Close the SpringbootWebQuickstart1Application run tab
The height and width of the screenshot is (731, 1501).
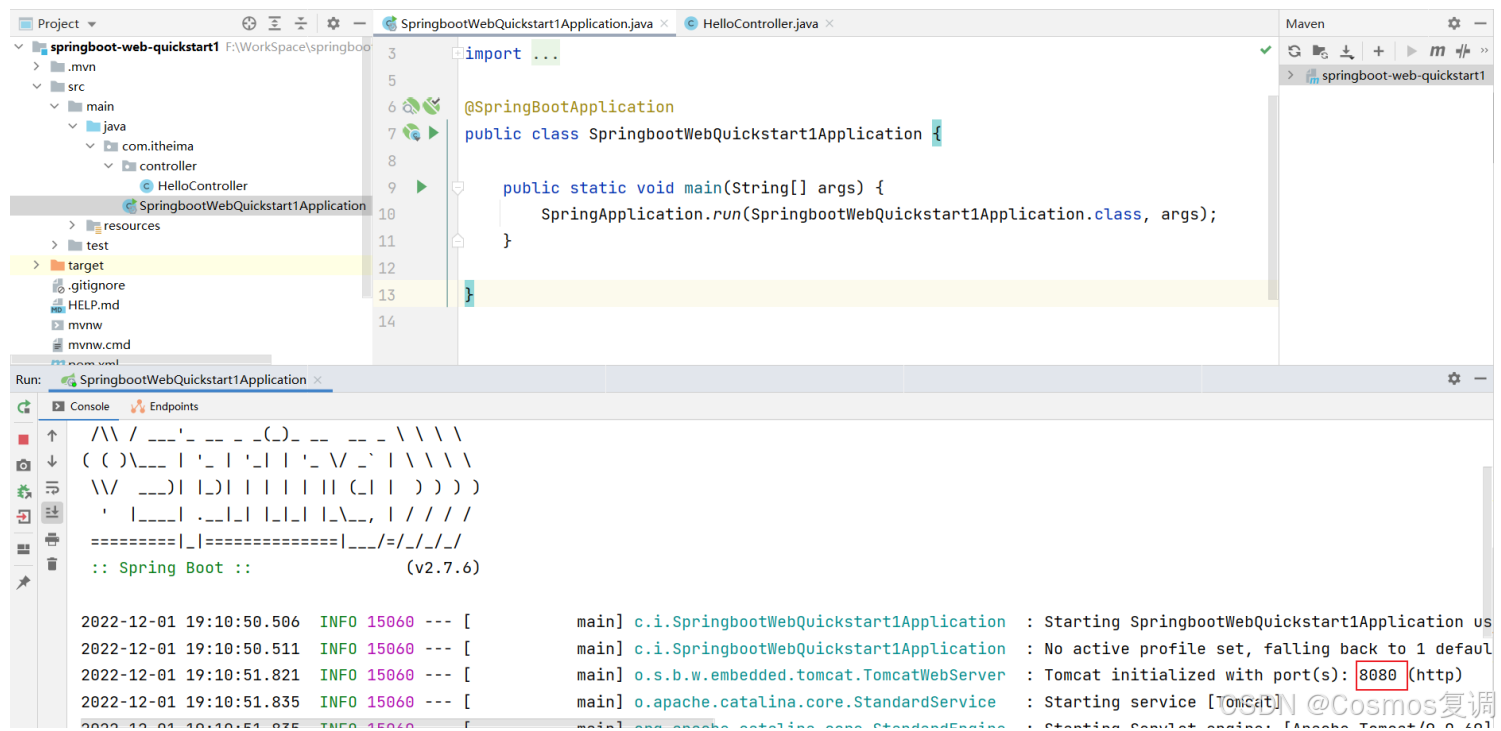(318, 380)
